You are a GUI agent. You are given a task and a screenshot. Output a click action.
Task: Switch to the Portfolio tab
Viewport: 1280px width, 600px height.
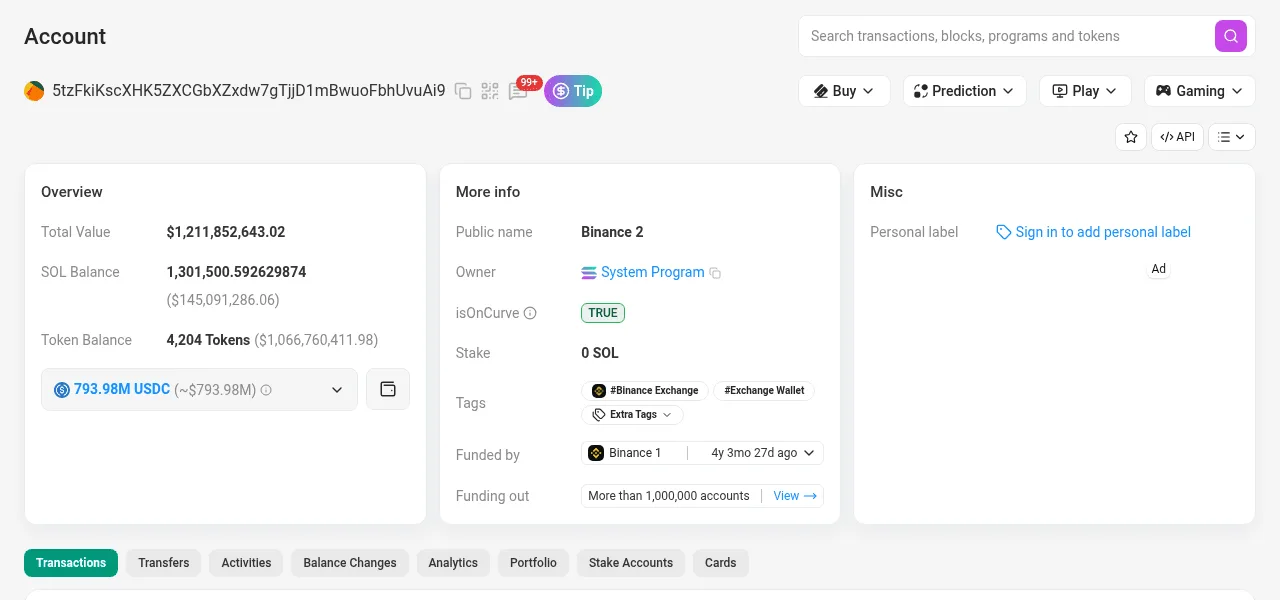pyautogui.click(x=533, y=563)
